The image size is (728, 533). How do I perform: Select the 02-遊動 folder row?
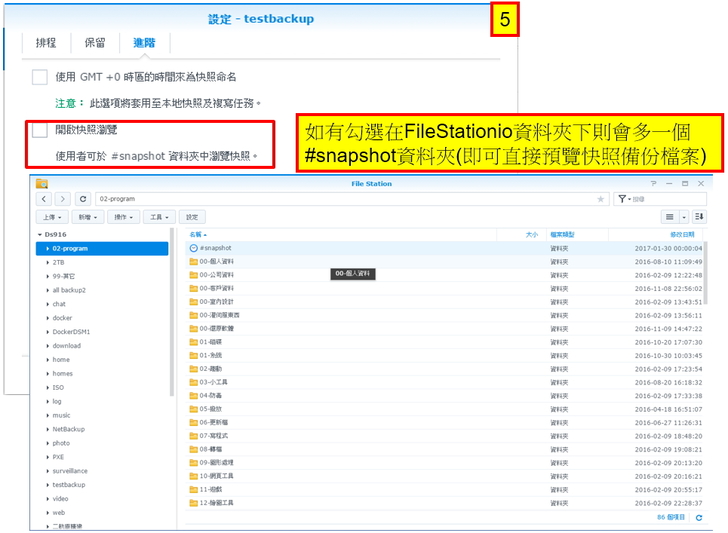tap(445, 369)
